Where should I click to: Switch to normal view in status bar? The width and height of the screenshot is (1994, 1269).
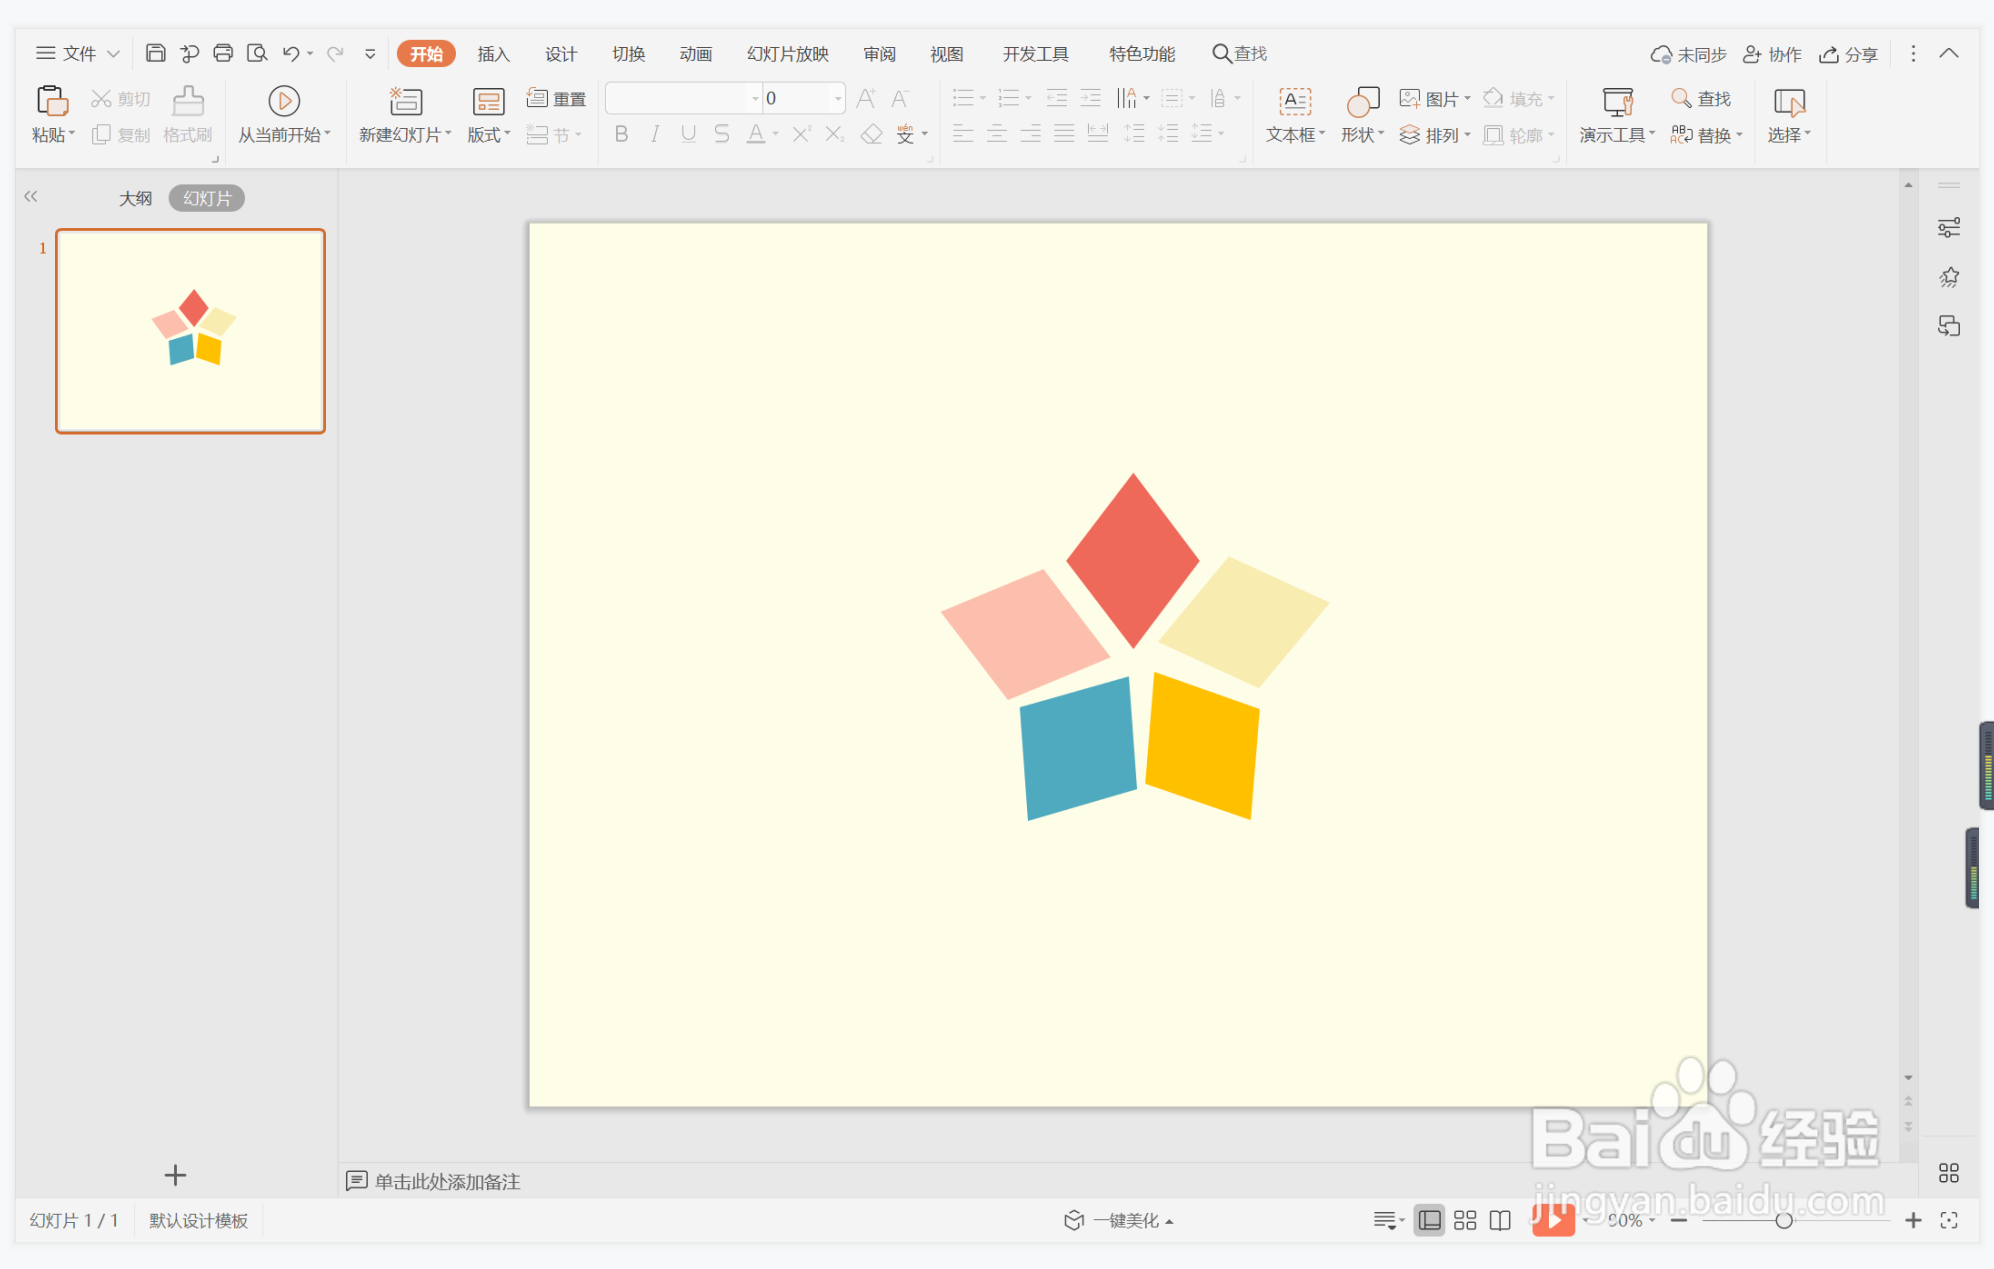1430,1220
